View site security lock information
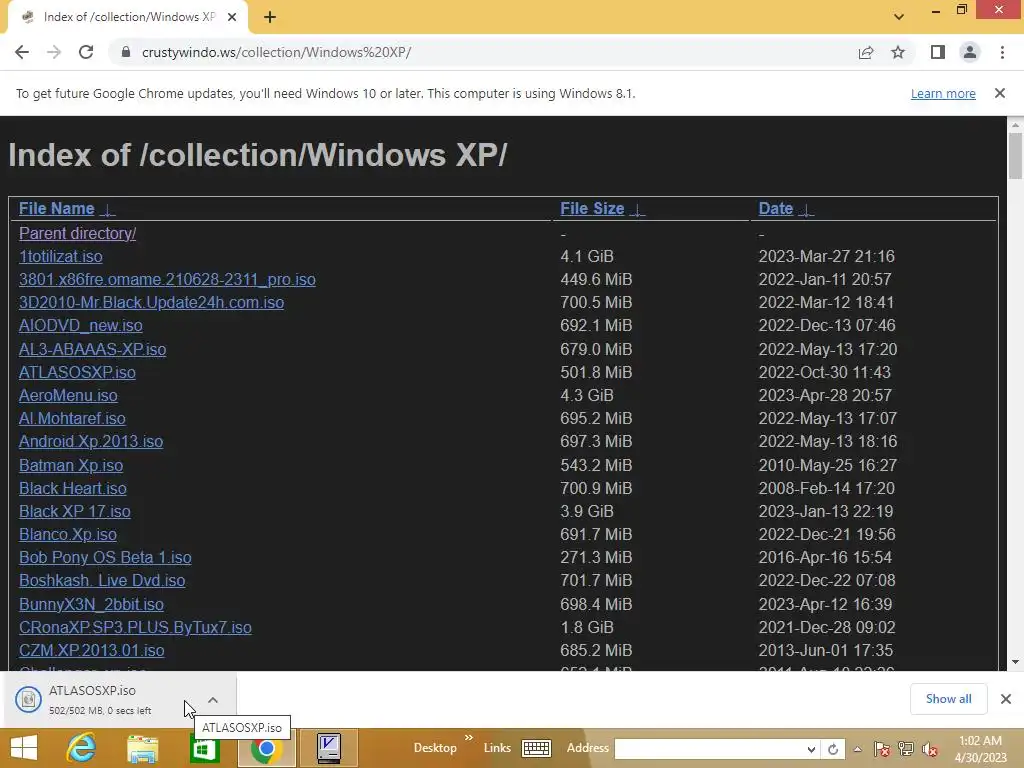 click(x=126, y=52)
